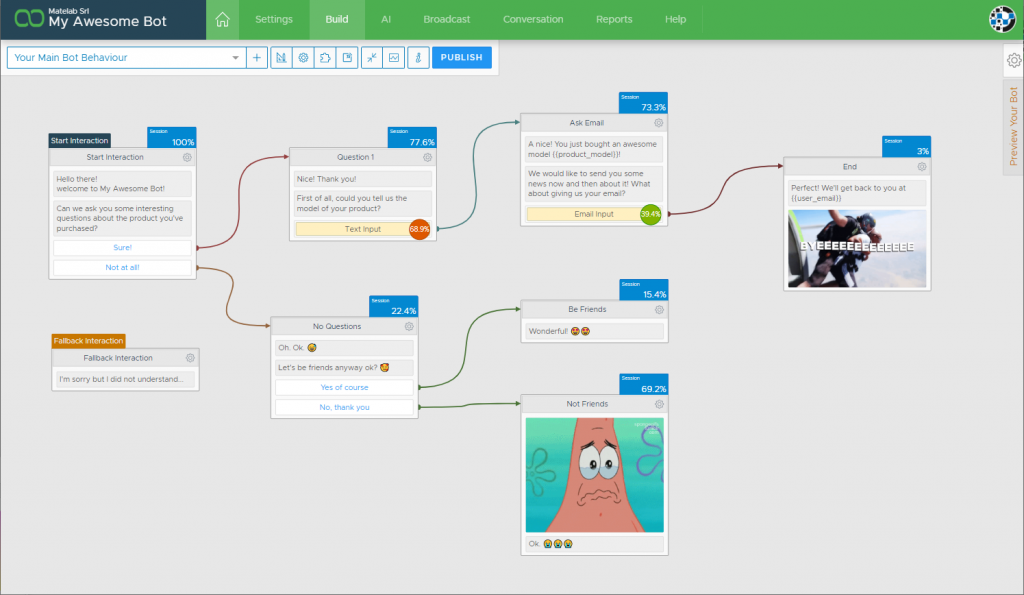
Task: Switch to the AI tab
Action: click(x=386, y=18)
